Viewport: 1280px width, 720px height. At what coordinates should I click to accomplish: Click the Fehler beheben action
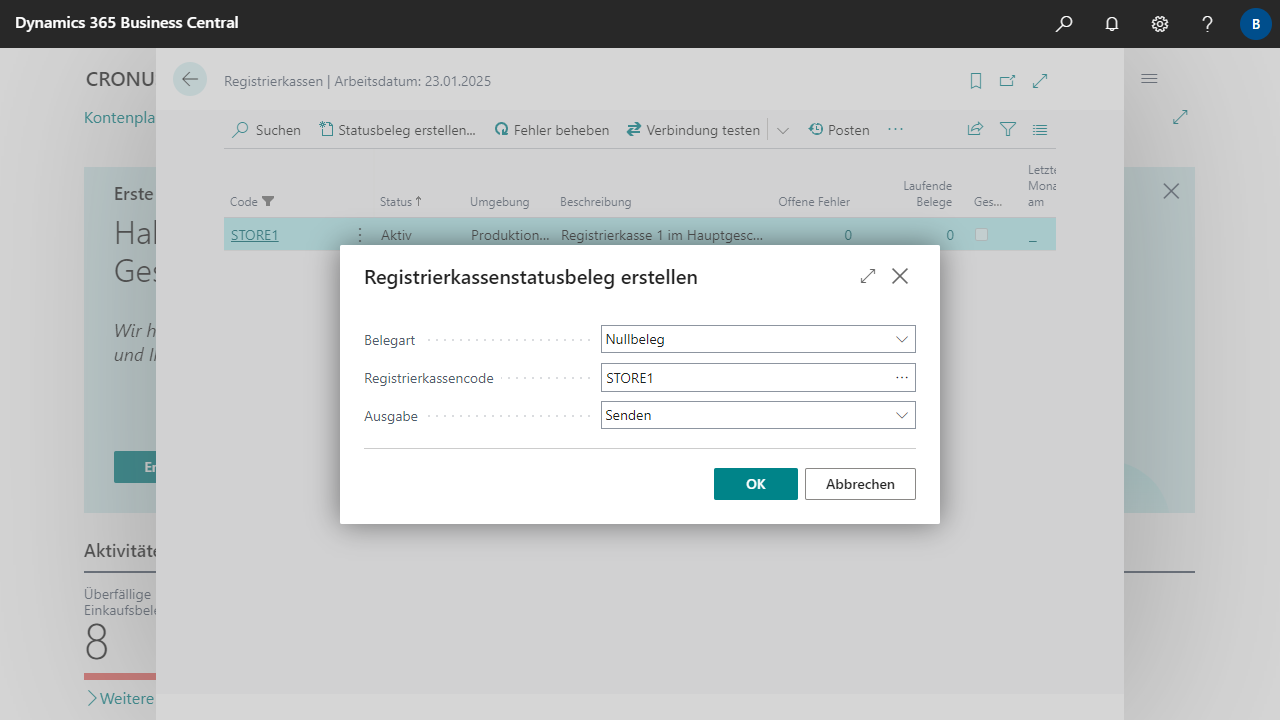[x=552, y=130]
